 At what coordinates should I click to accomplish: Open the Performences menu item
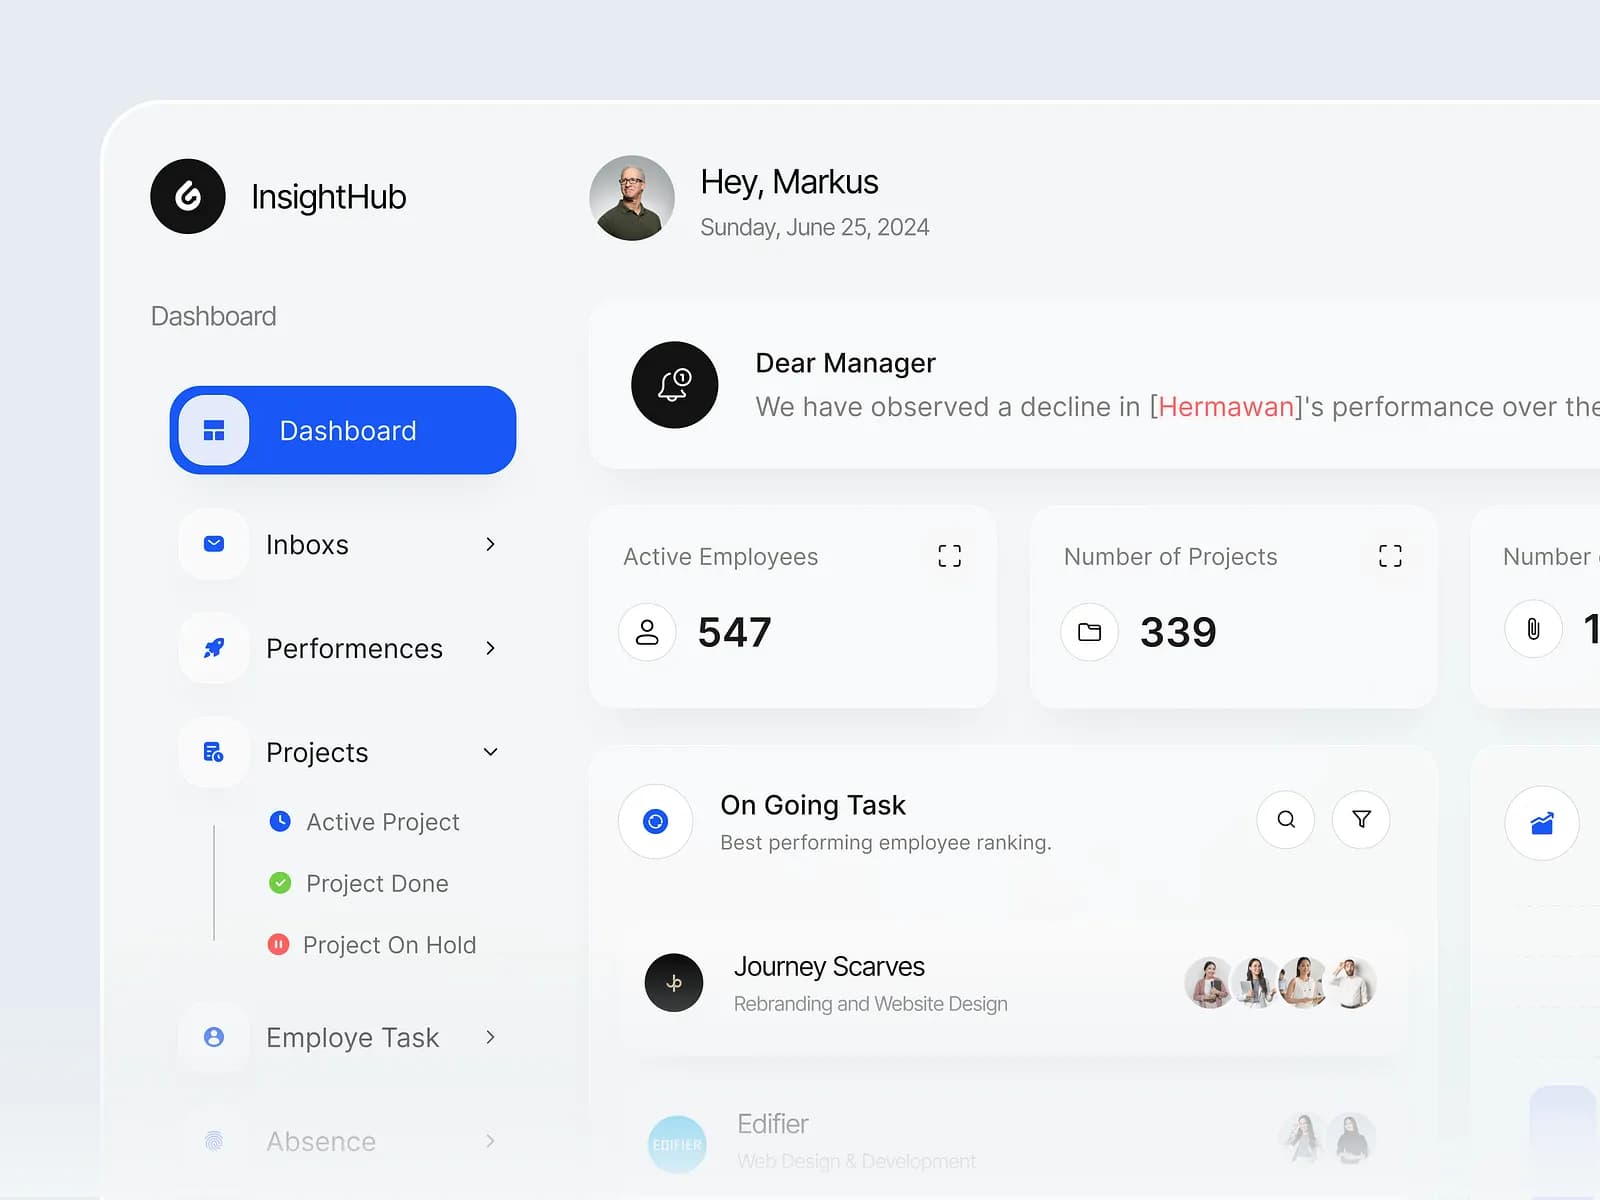(343, 648)
